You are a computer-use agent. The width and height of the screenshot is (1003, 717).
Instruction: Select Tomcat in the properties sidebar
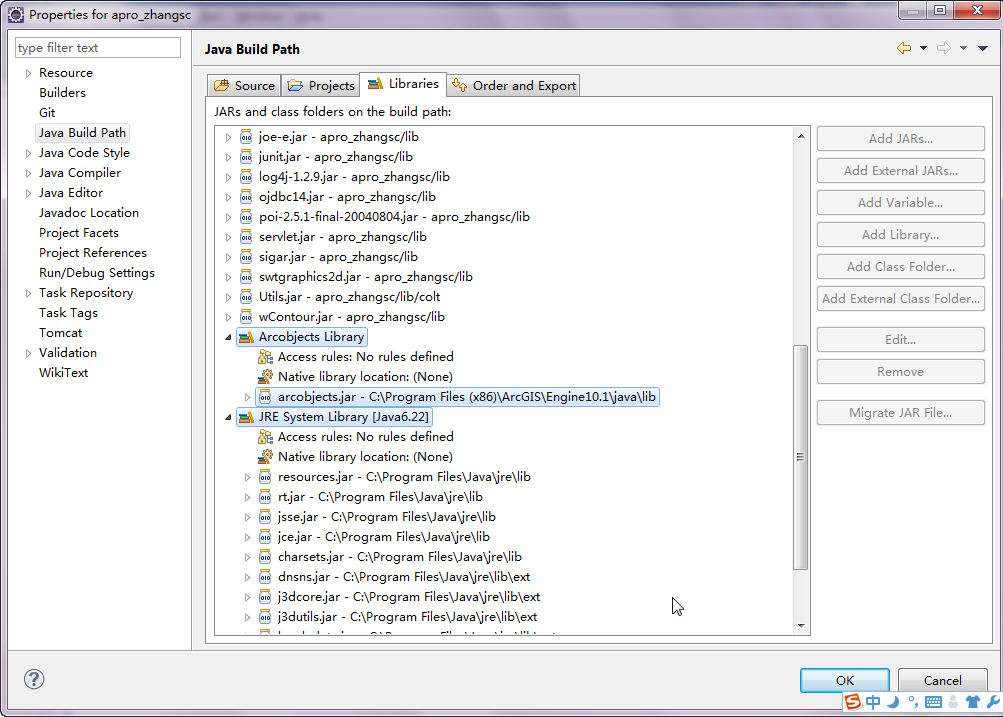tap(61, 333)
